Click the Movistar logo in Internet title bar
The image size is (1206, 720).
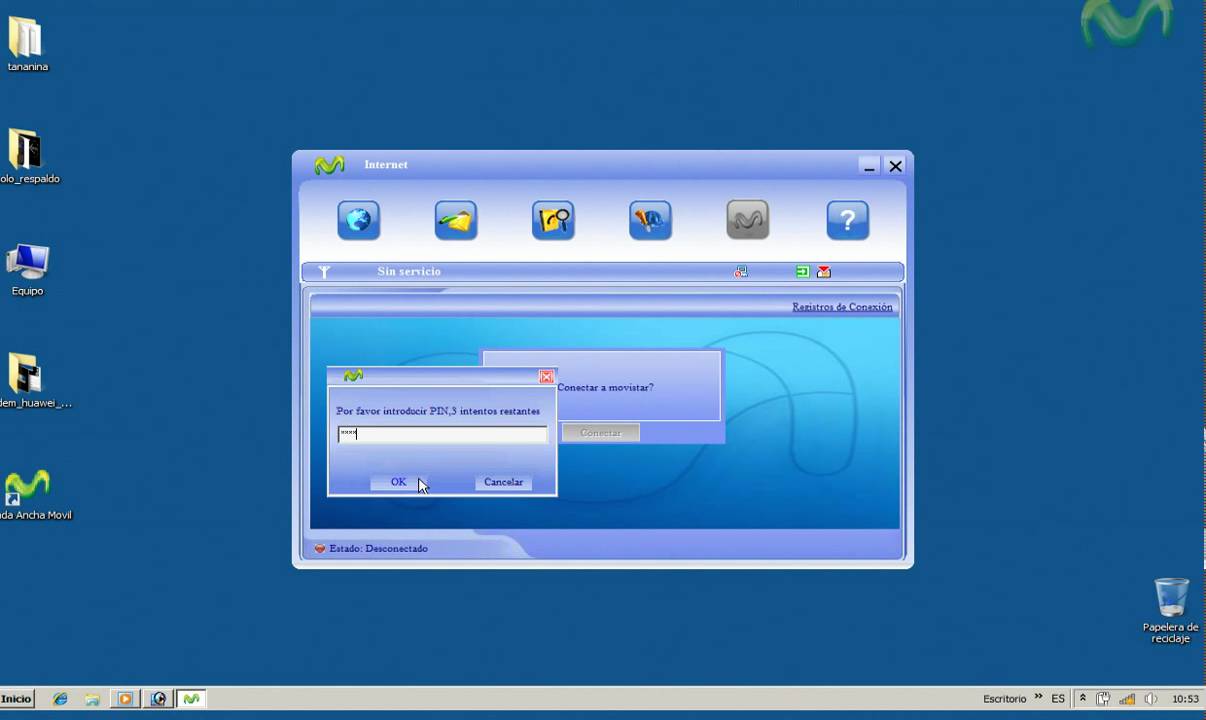(329, 165)
